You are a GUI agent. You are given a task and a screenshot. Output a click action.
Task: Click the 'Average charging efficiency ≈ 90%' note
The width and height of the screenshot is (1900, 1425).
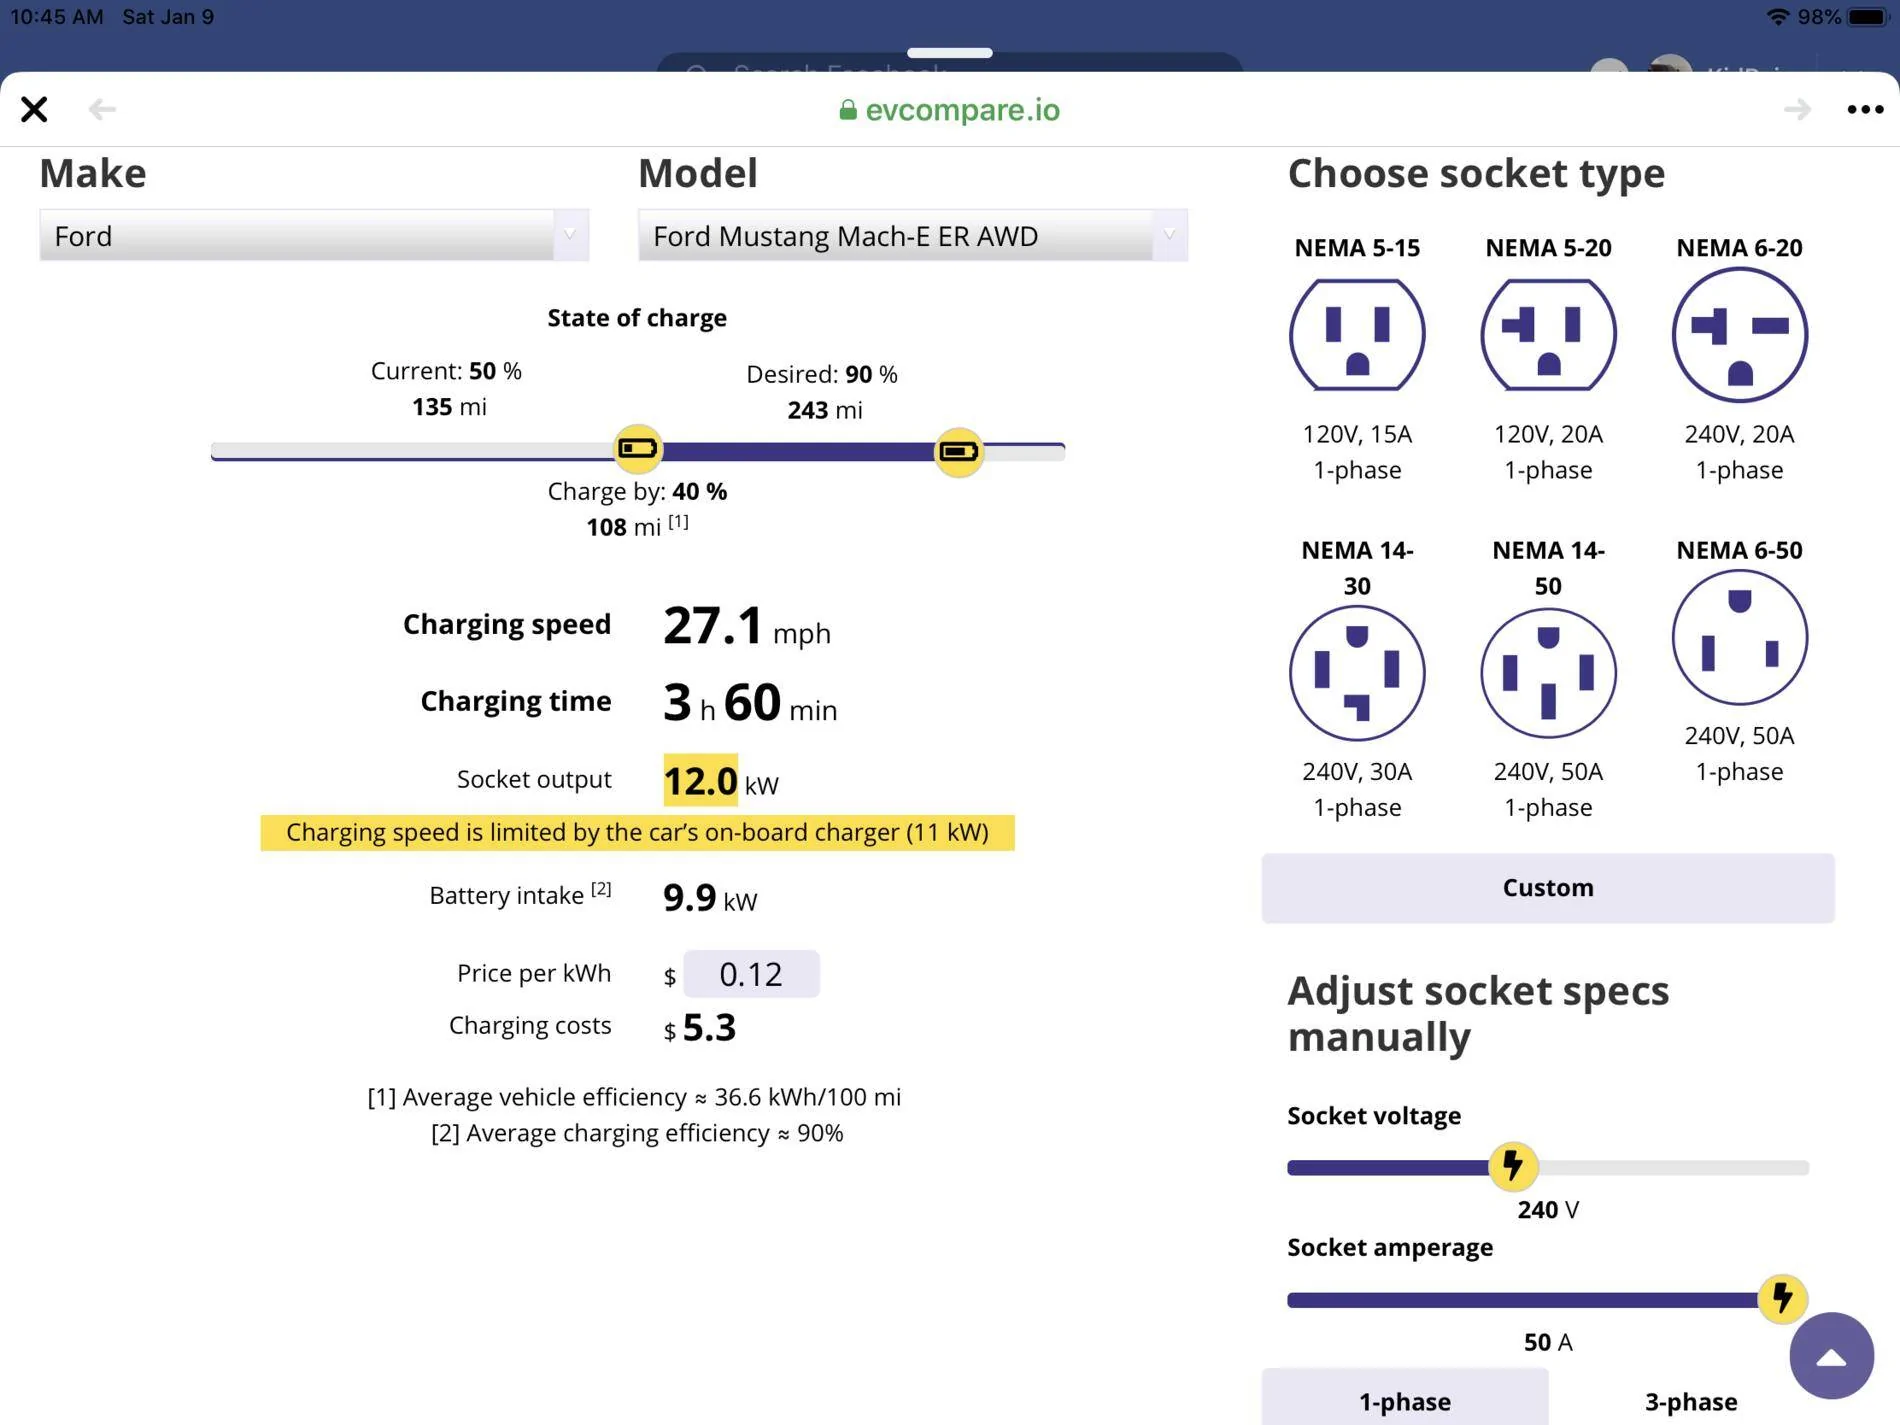click(637, 1133)
